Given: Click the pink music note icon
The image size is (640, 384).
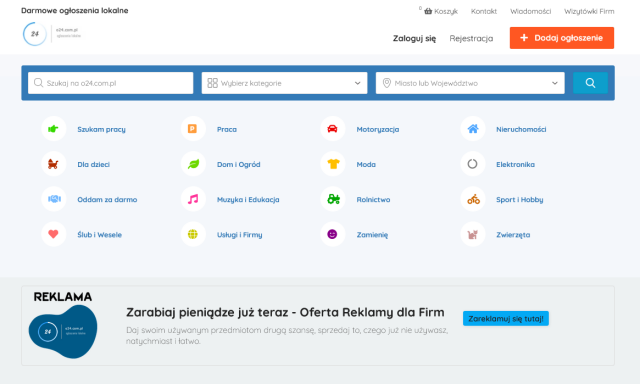Looking at the screenshot, I should point(193,199).
